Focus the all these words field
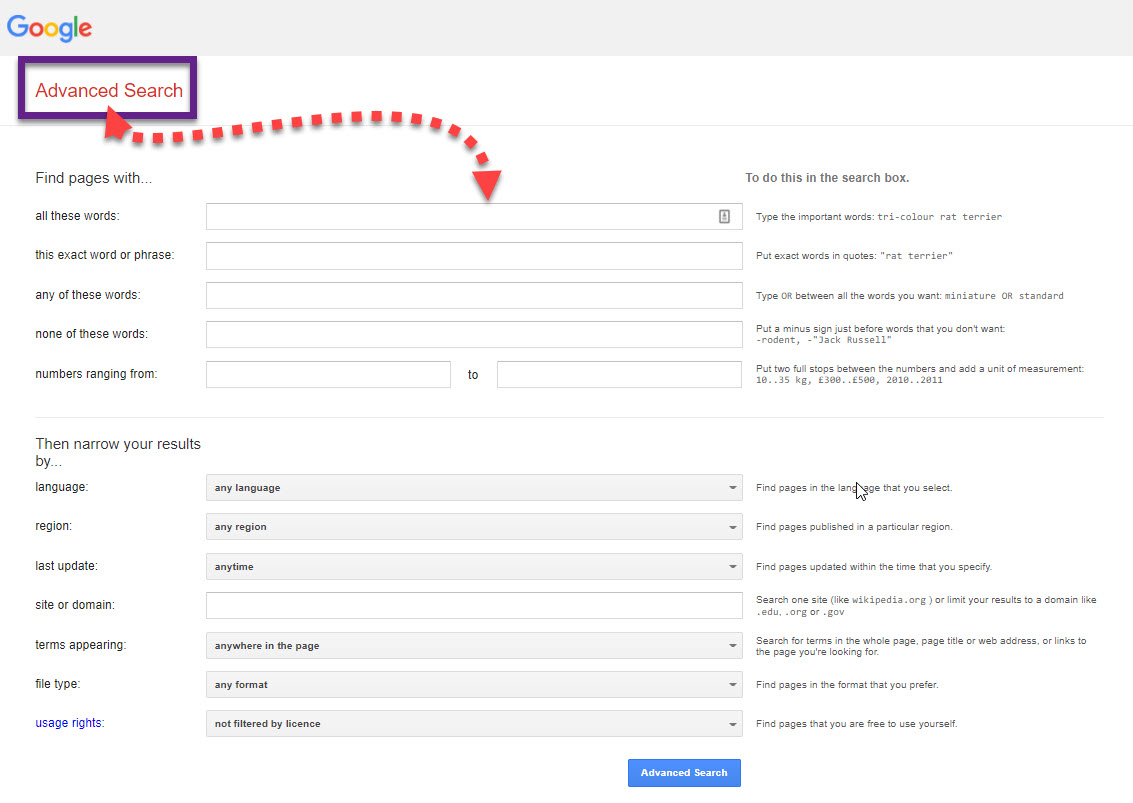The width and height of the screenshot is (1133, 803). (x=460, y=216)
